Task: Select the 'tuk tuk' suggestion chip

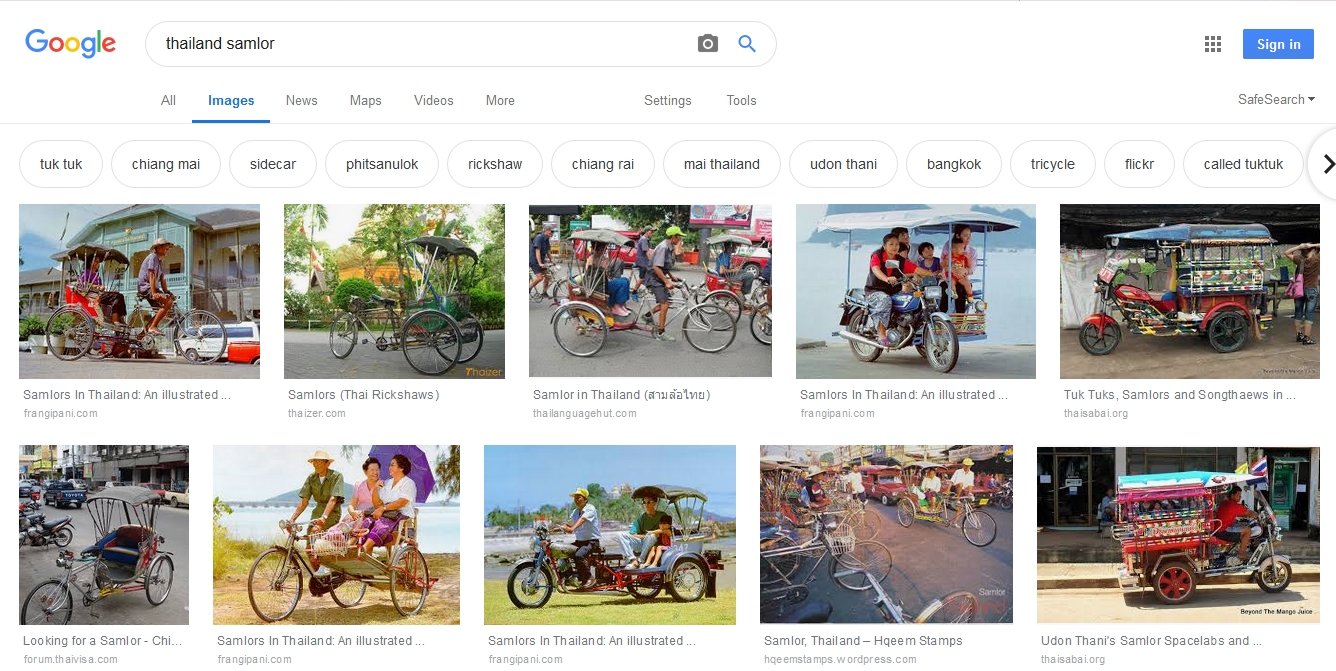Action: point(61,164)
